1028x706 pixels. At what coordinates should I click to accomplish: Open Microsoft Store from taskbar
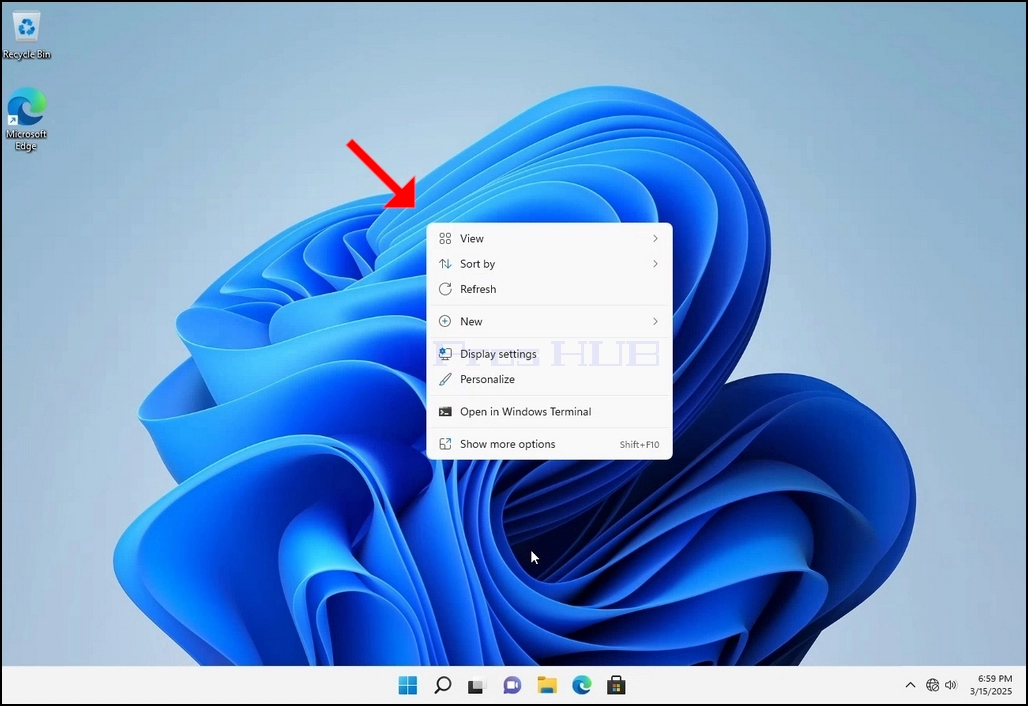[x=616, y=685]
